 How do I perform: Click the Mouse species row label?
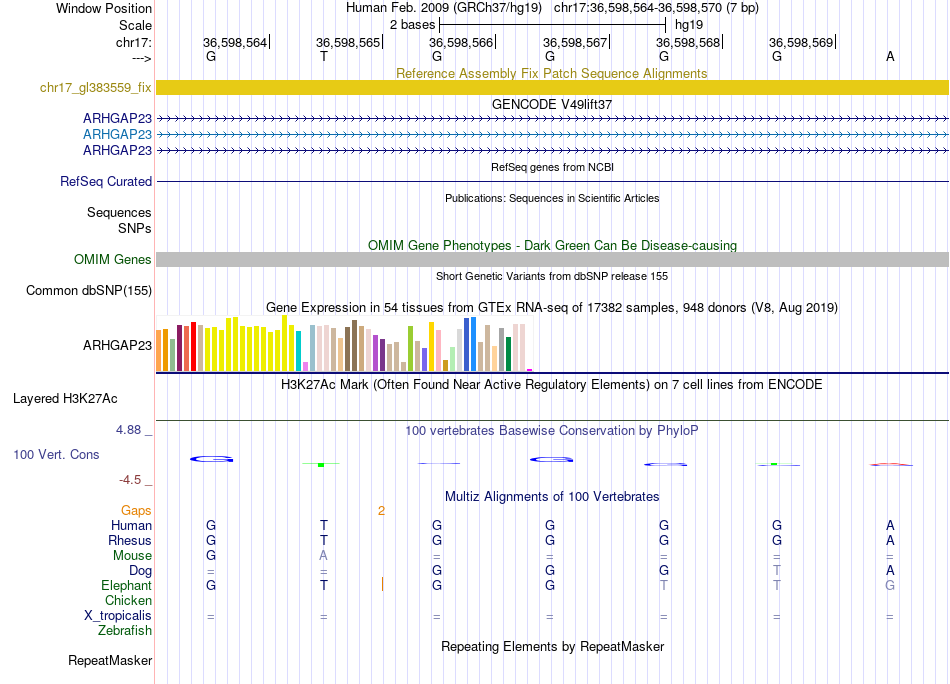(132, 556)
